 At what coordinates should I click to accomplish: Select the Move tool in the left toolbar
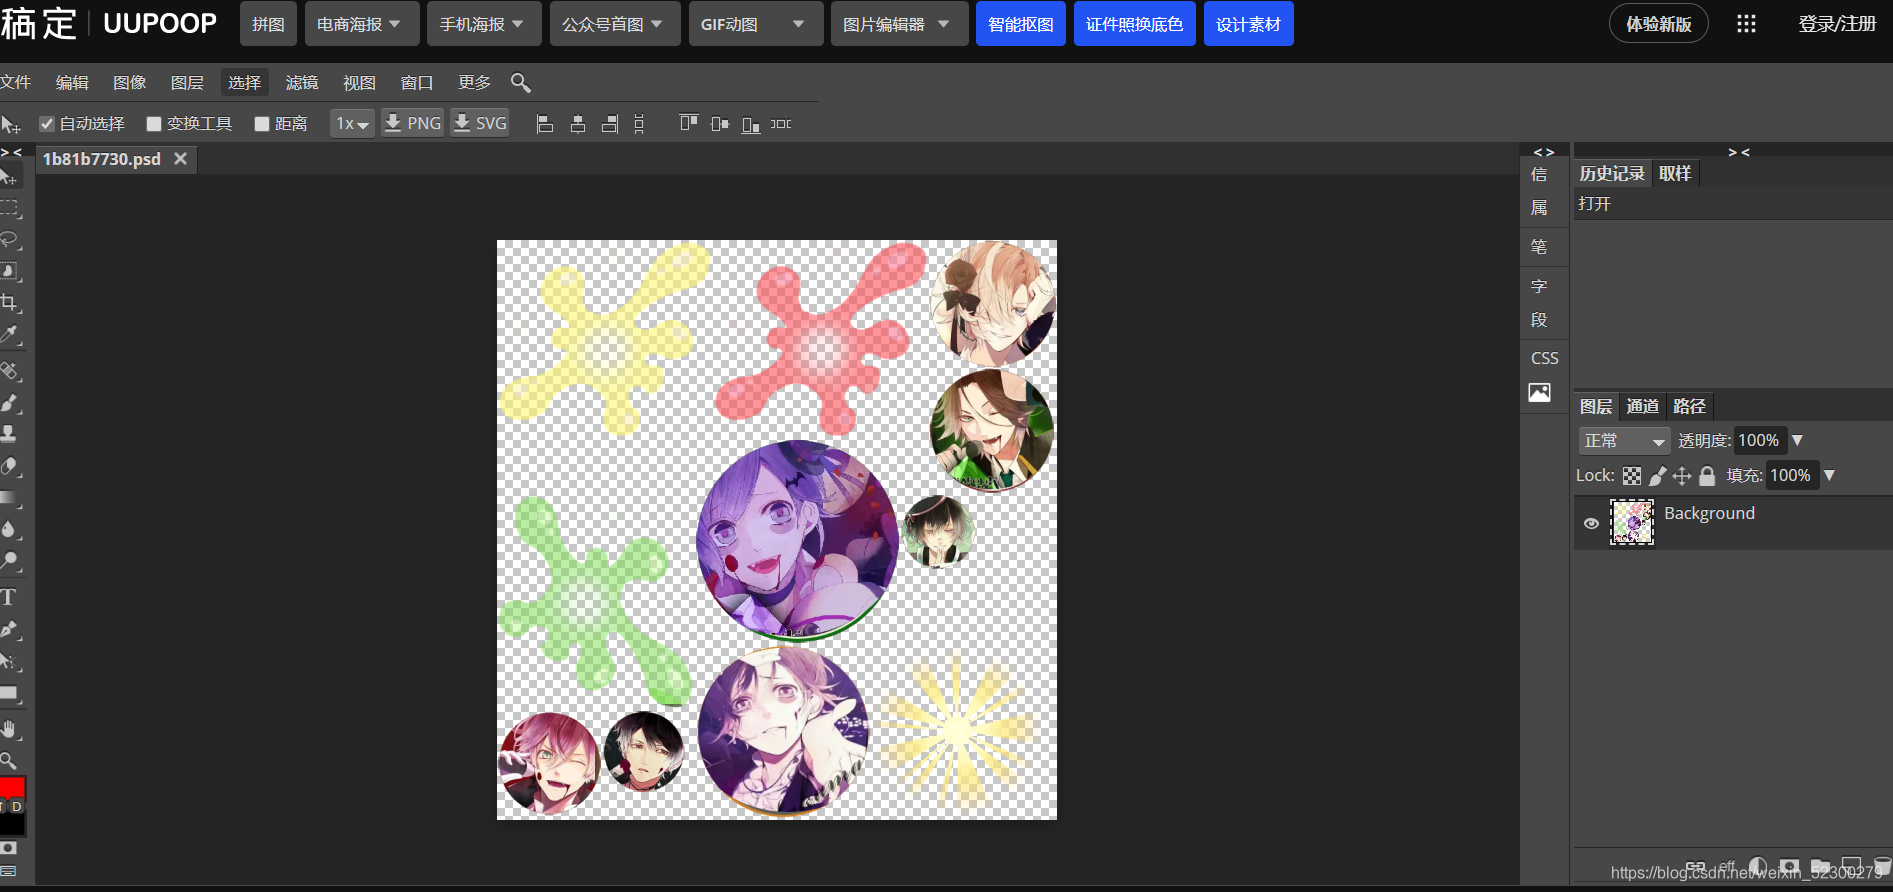pyautogui.click(x=9, y=177)
